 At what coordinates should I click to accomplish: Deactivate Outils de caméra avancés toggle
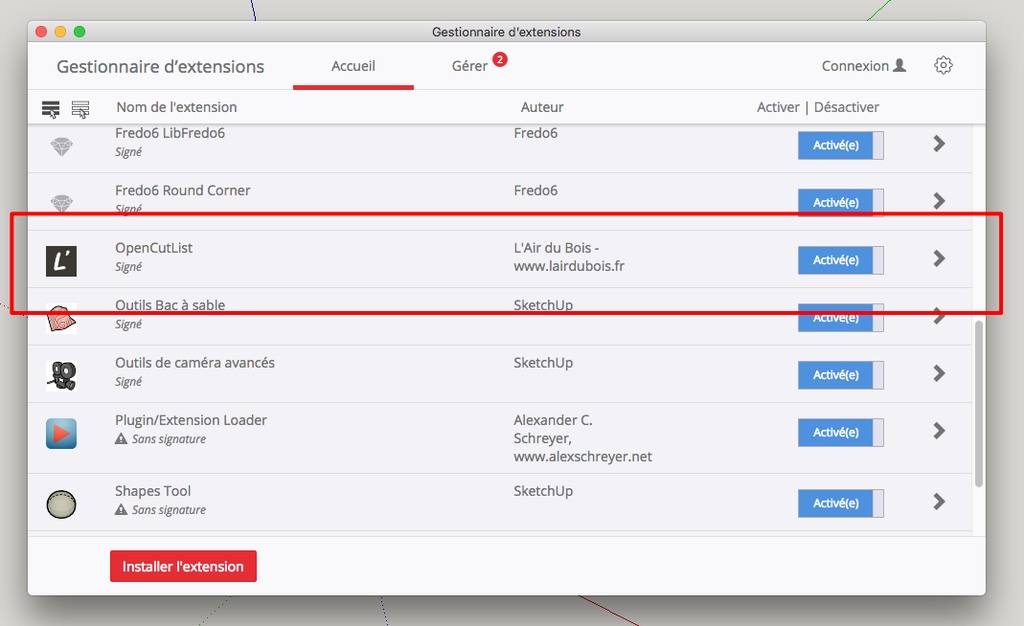click(x=840, y=375)
